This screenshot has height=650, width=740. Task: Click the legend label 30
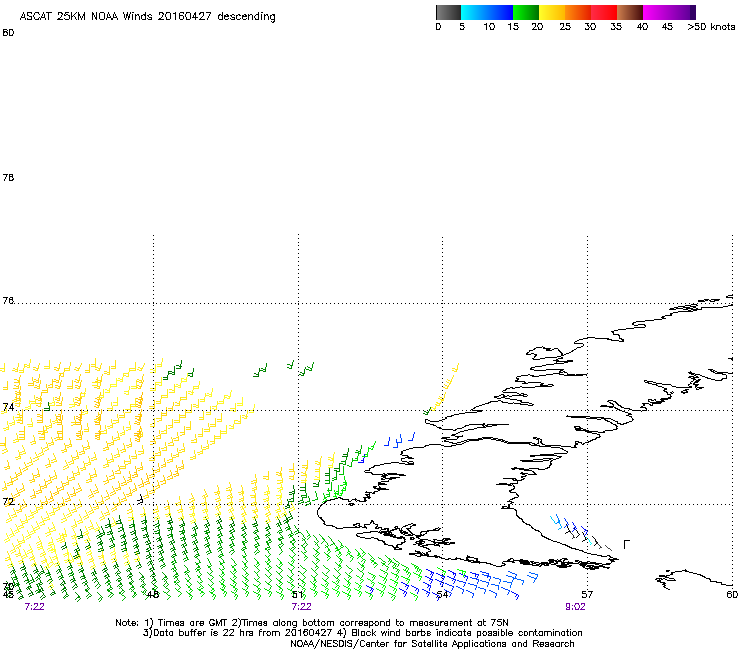coord(590,27)
